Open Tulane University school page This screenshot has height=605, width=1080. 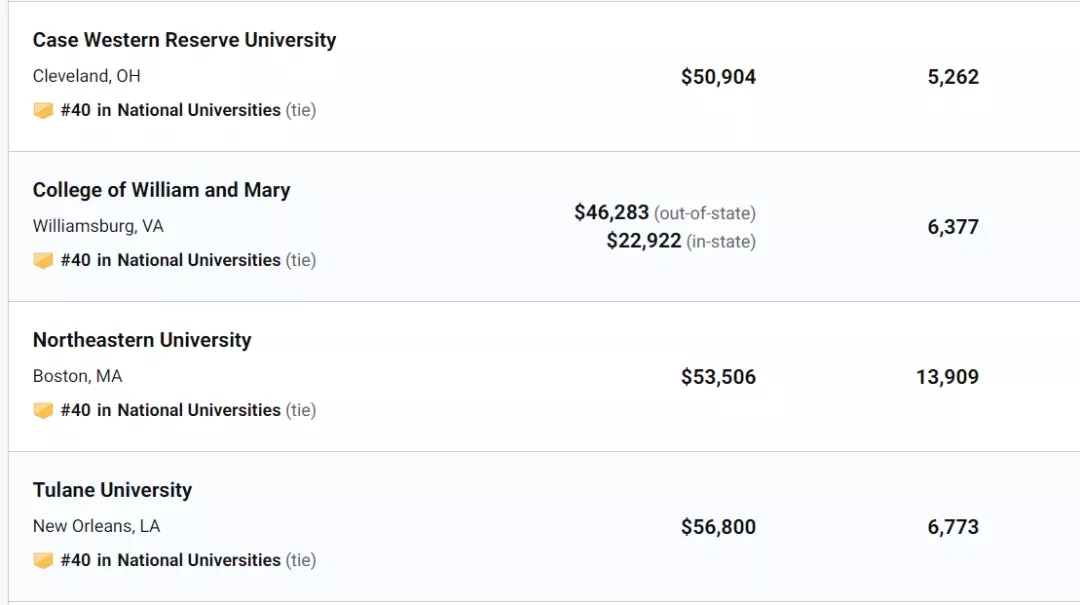coord(113,490)
